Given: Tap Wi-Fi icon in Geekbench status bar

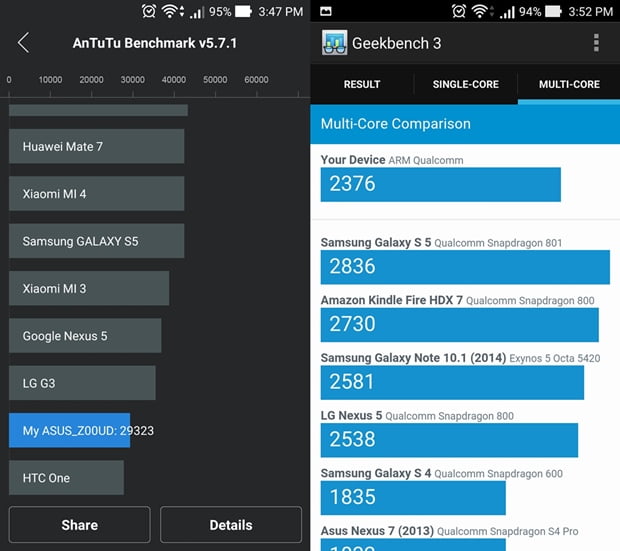Looking at the screenshot, I should [x=482, y=11].
